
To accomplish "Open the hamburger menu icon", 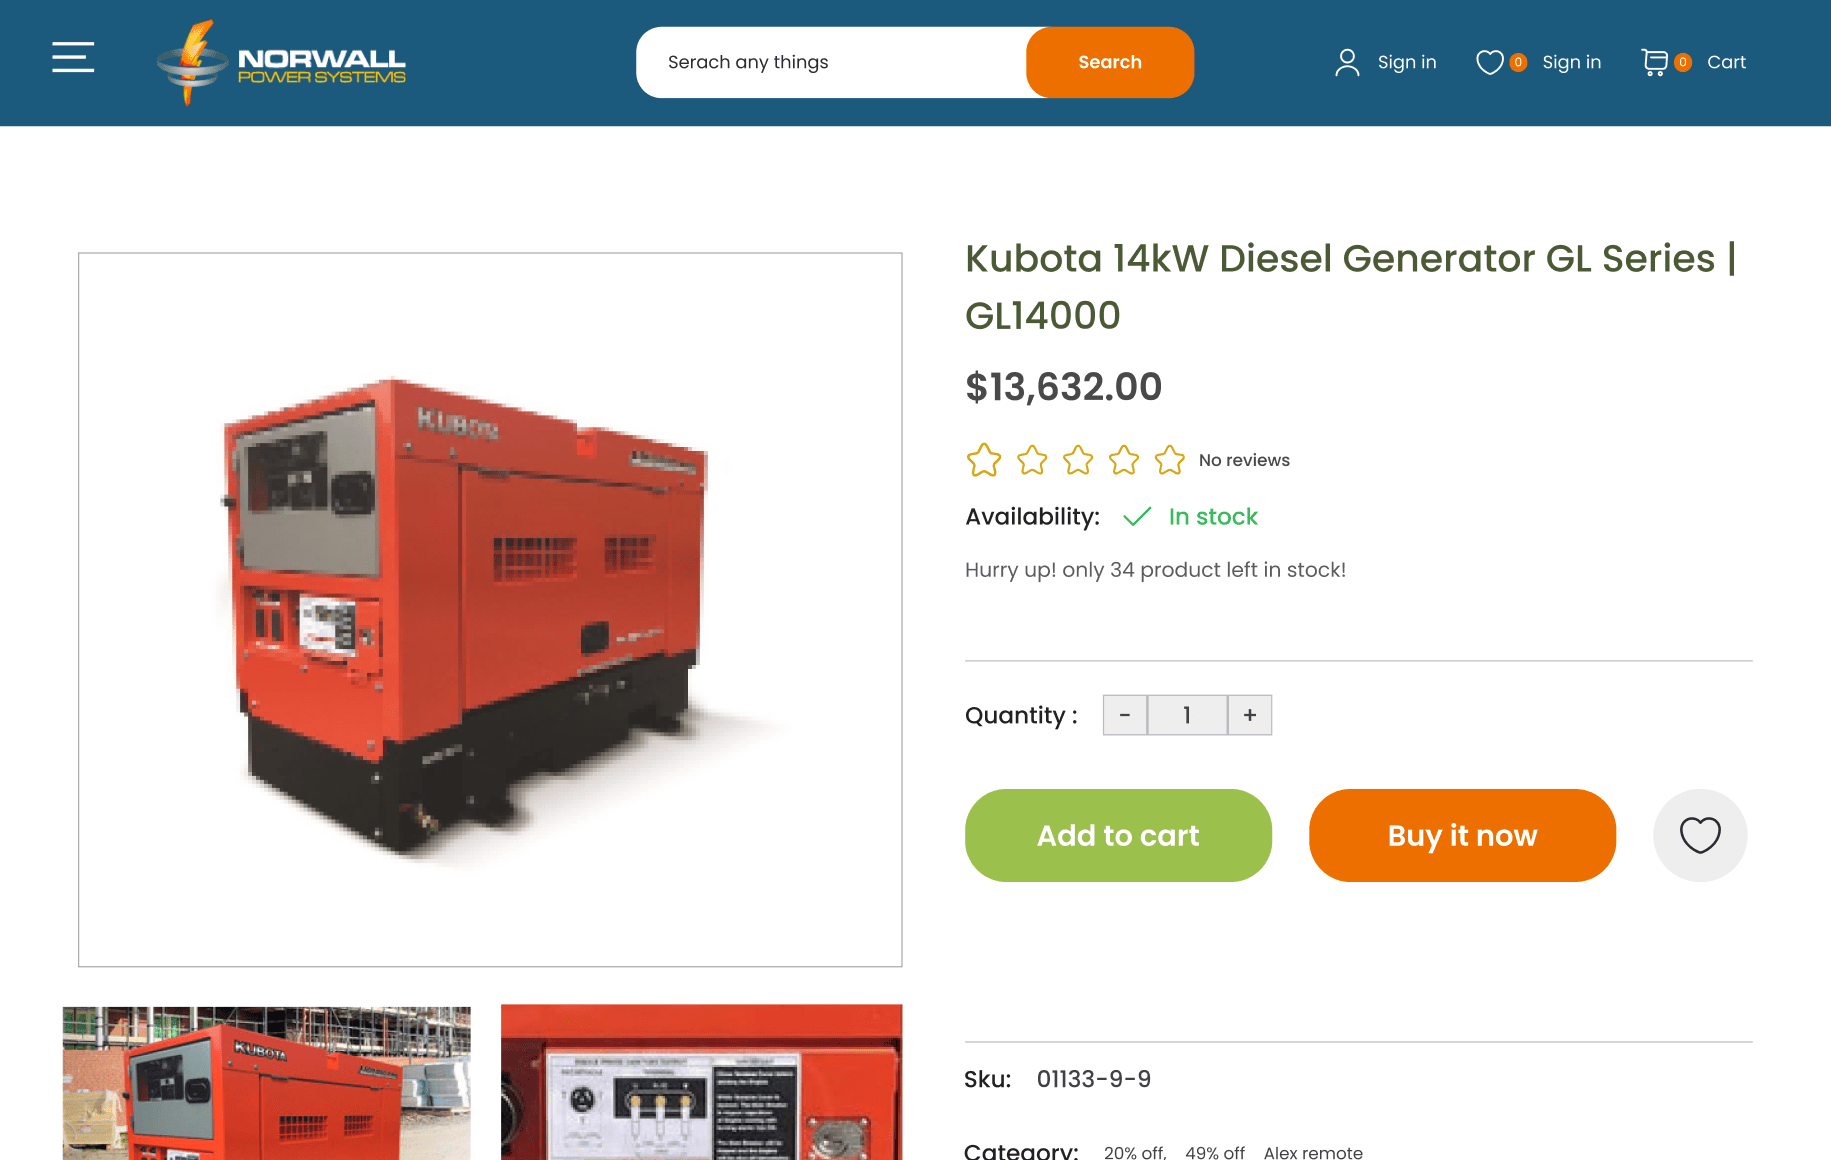I will (x=73, y=58).
